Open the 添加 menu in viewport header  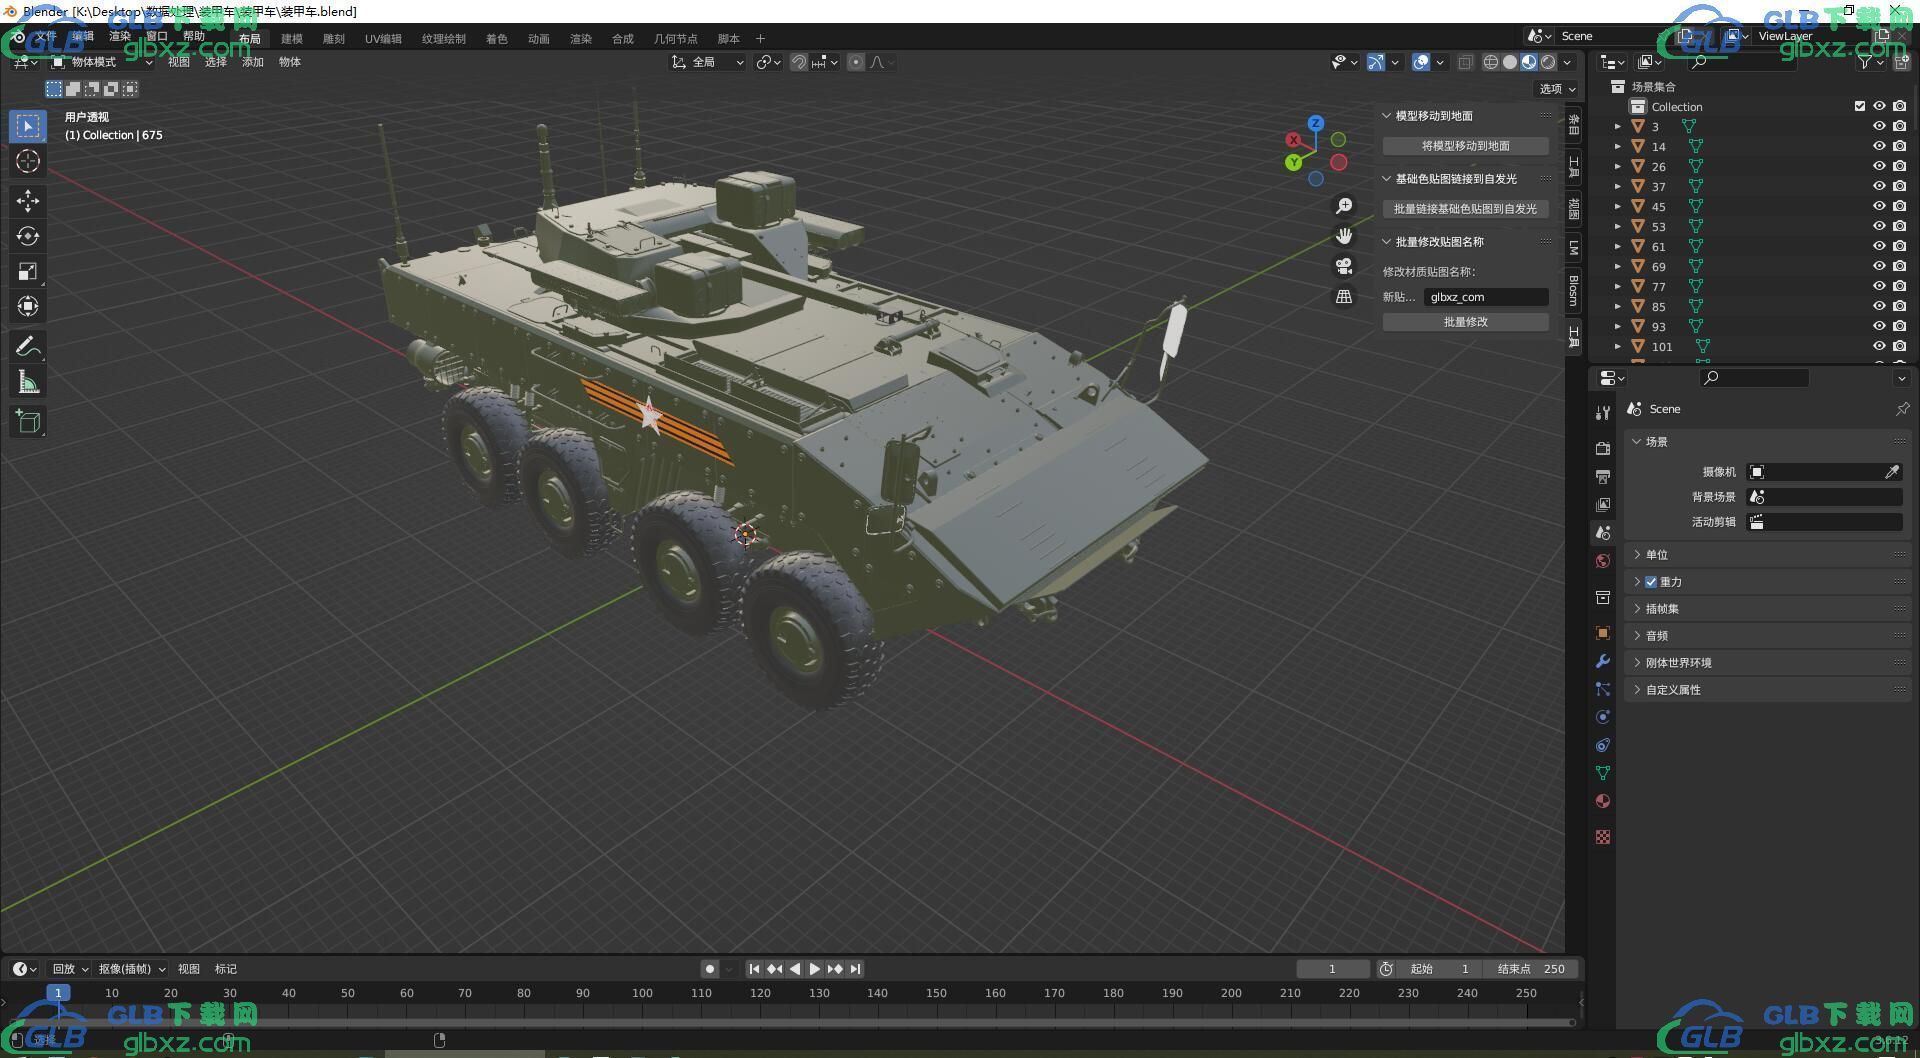click(253, 62)
